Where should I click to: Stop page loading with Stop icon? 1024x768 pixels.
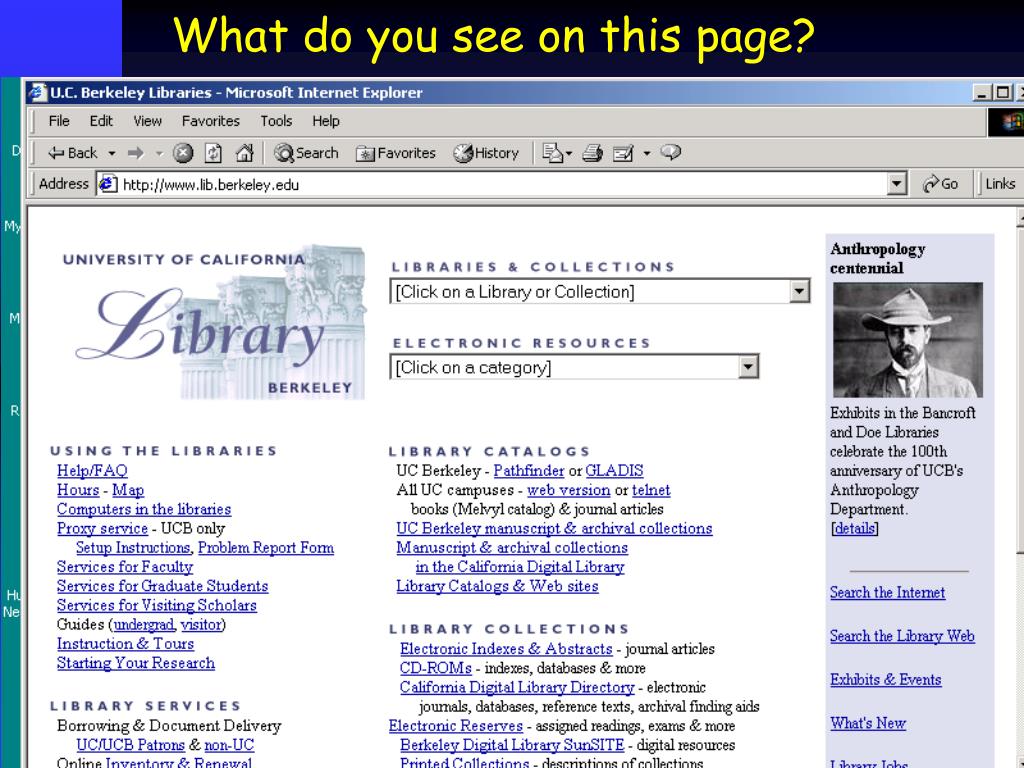[x=183, y=153]
